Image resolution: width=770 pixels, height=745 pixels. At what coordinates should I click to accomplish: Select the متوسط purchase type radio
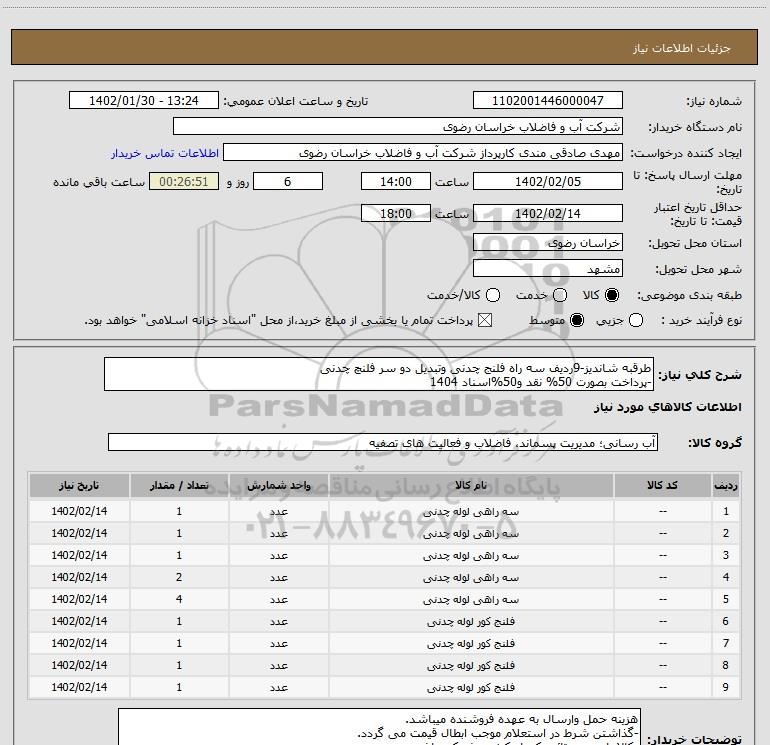[x=577, y=320]
